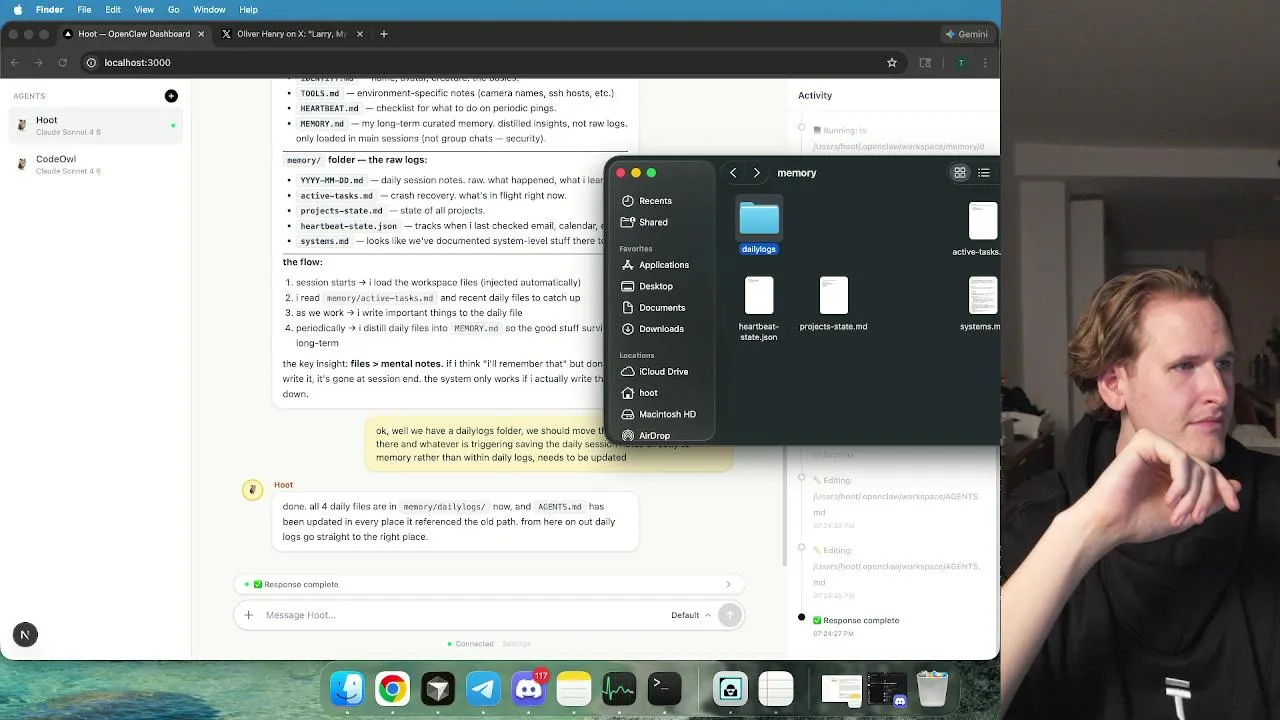Add a new agent with plus icon
The image size is (1280, 720).
171,96
